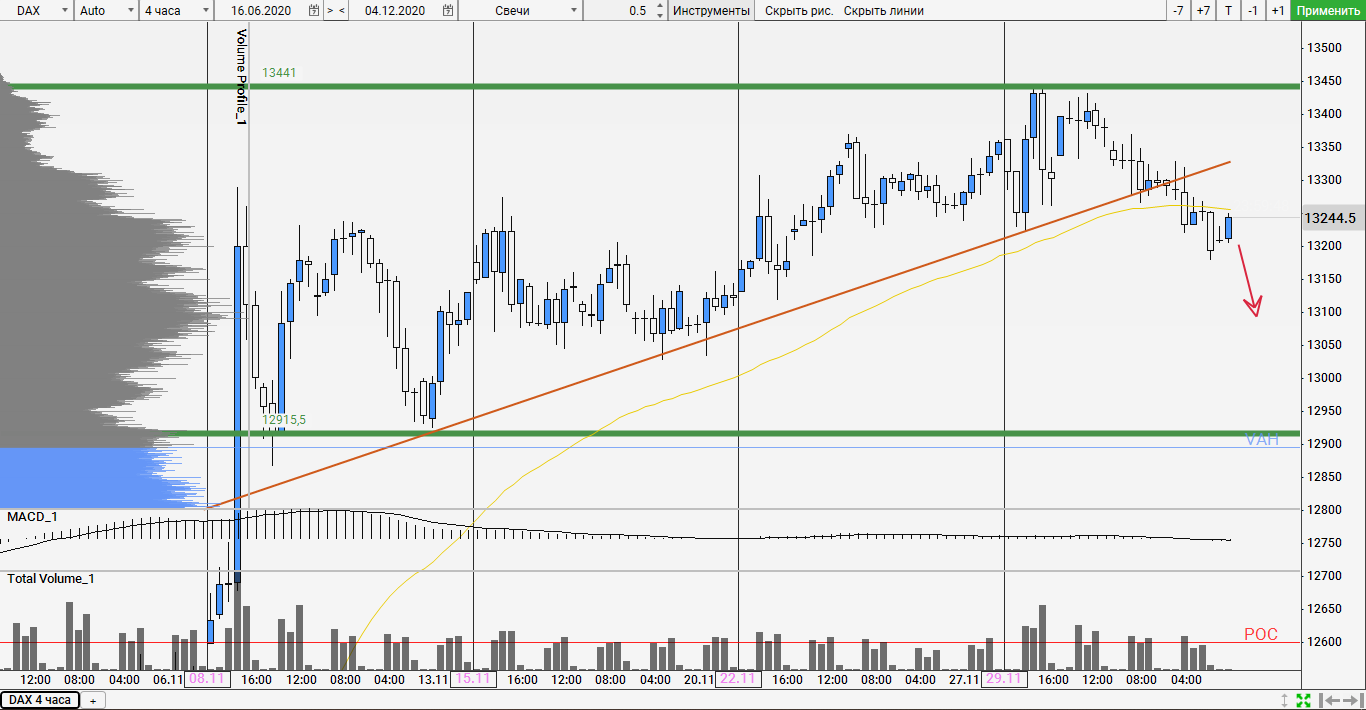Open start date calendar picker icon

[x=314, y=11]
